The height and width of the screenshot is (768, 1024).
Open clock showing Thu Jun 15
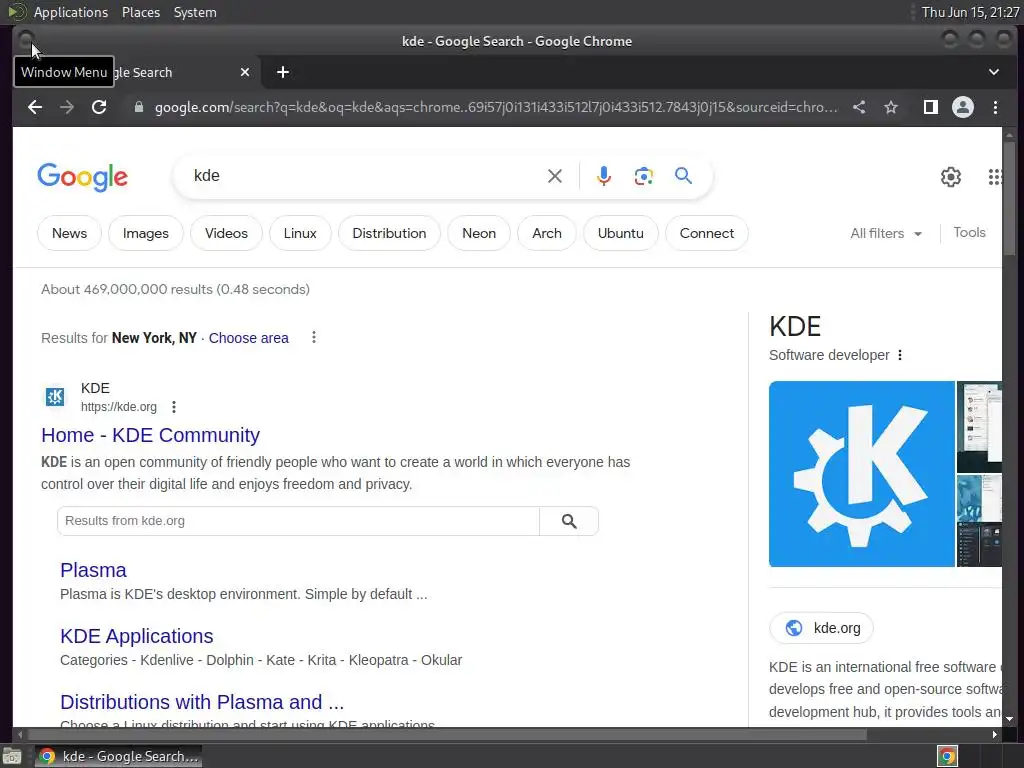pos(970,12)
